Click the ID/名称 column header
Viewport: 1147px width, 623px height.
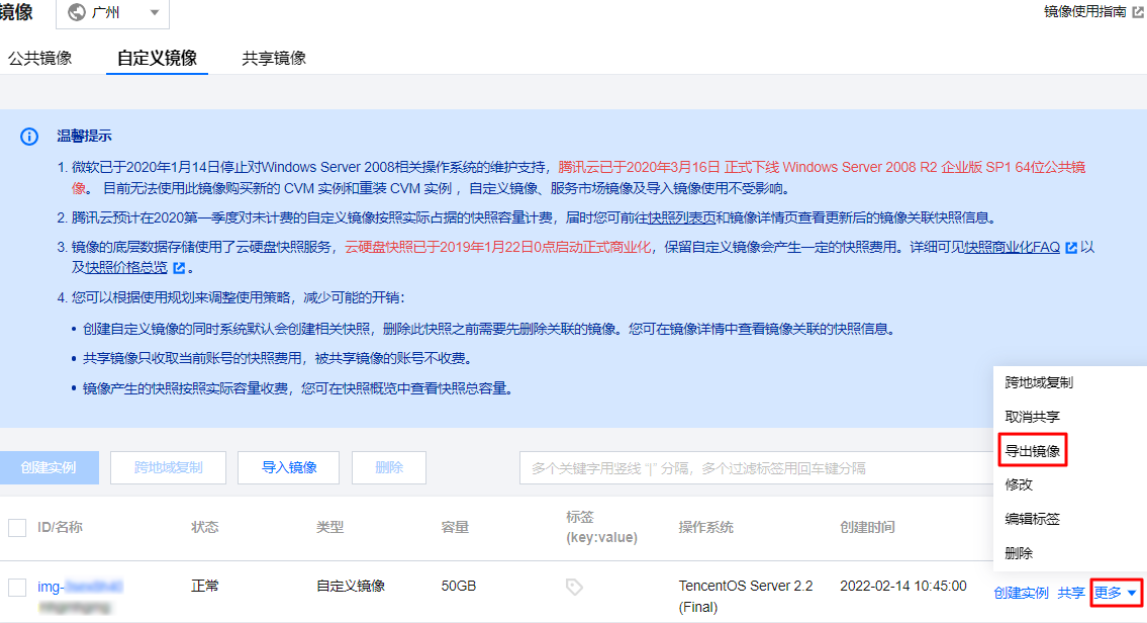point(60,527)
